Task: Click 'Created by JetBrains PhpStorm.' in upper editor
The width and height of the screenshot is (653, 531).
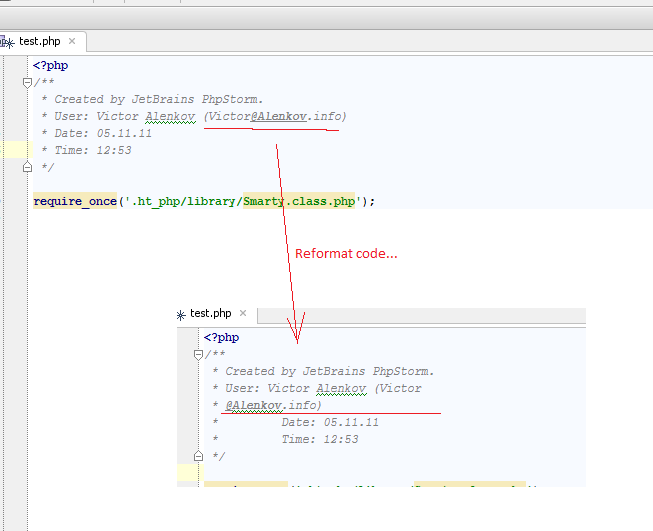Action: 159,99
